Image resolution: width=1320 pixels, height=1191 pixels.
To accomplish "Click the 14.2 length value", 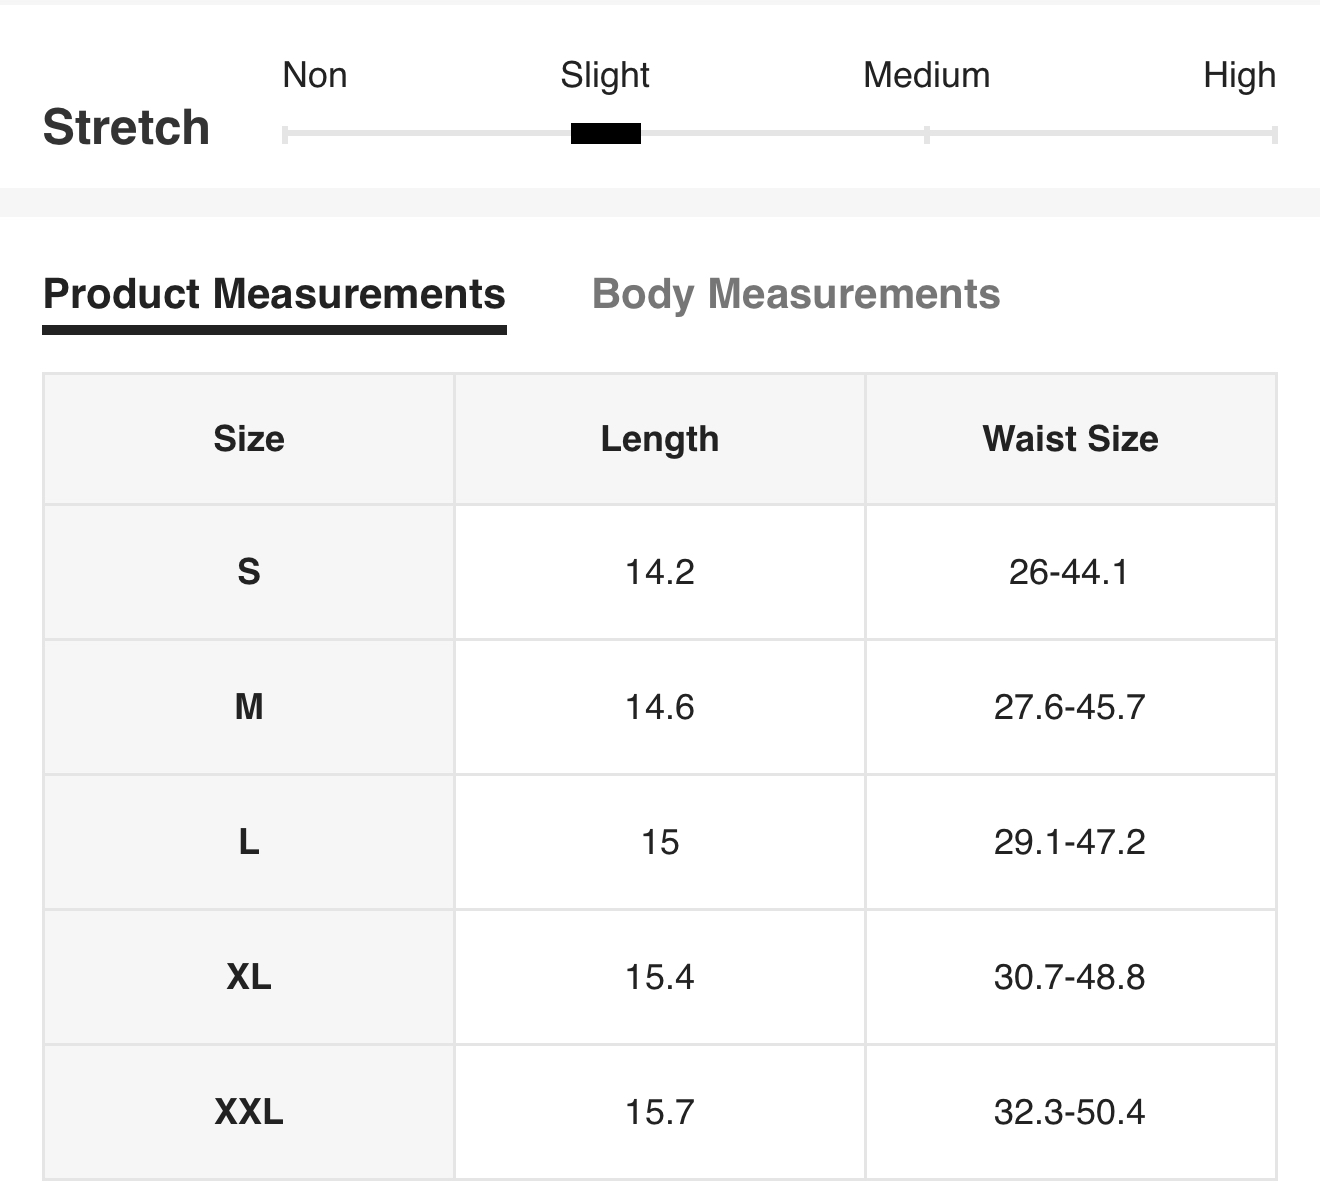I will coord(660,572).
